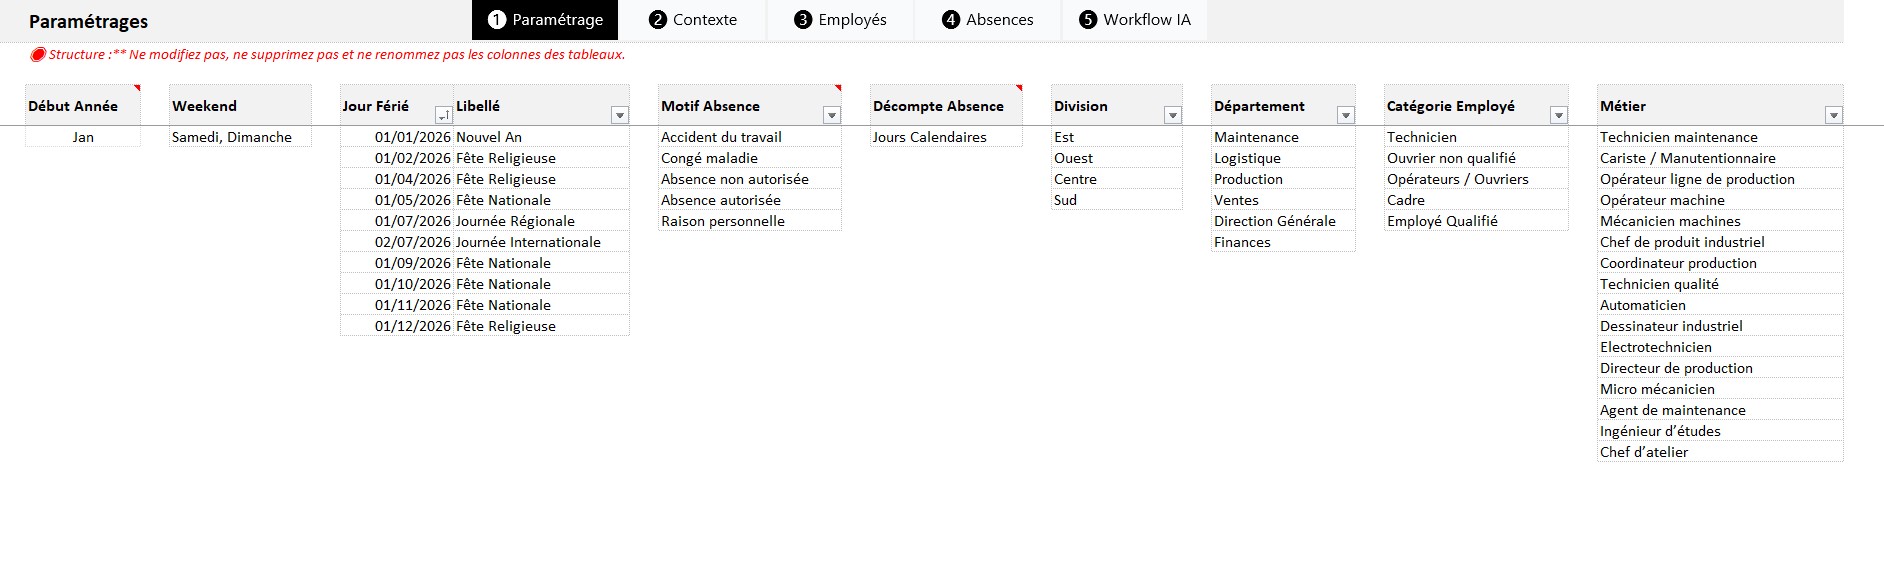Screen dimensions: 1884x564
Task: Select the Cadre category cell
Action: point(1476,200)
